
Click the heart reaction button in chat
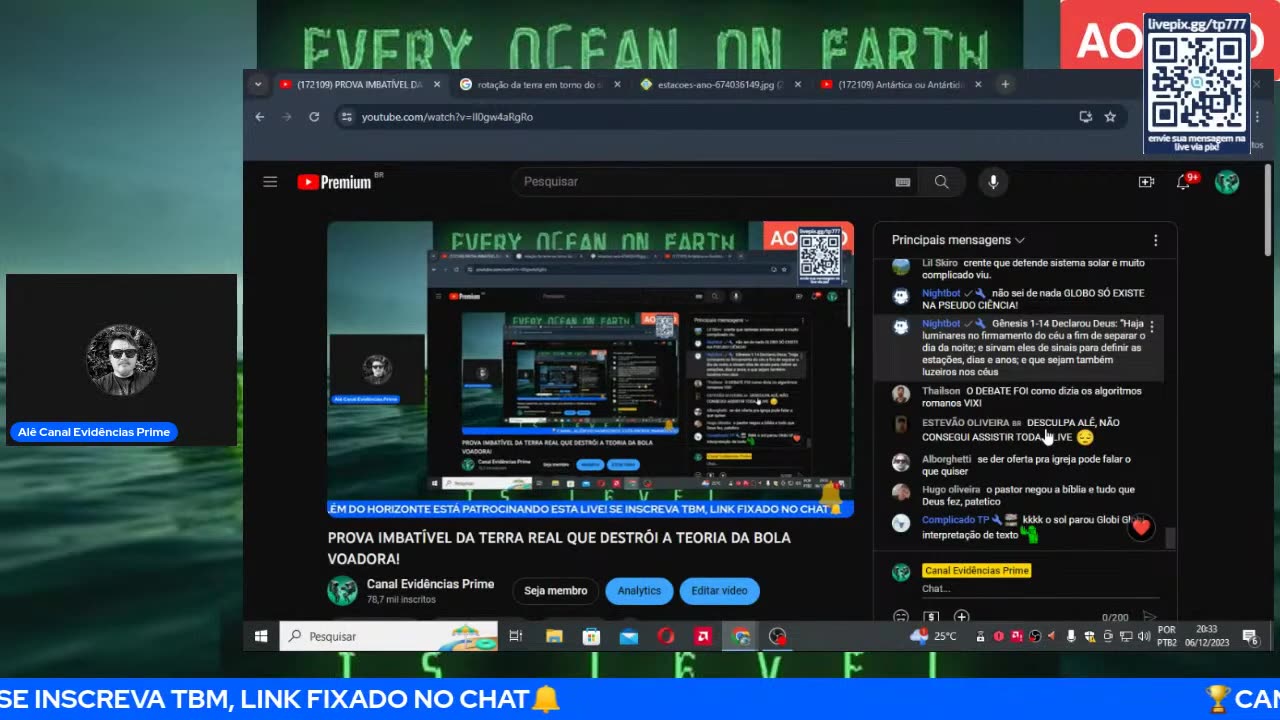1141,527
